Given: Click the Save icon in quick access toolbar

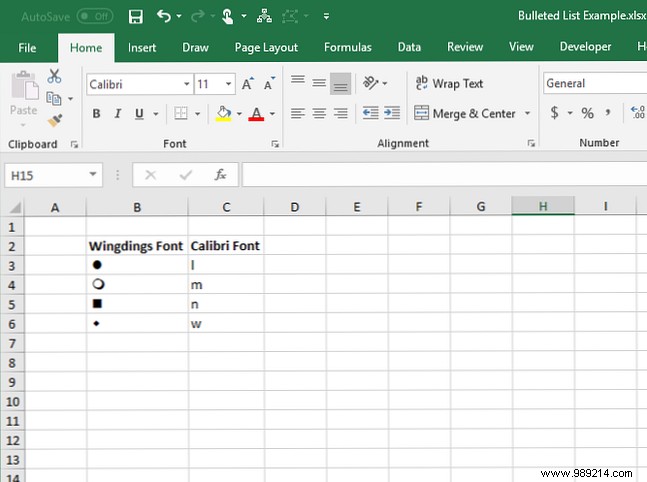Looking at the screenshot, I should coord(135,17).
